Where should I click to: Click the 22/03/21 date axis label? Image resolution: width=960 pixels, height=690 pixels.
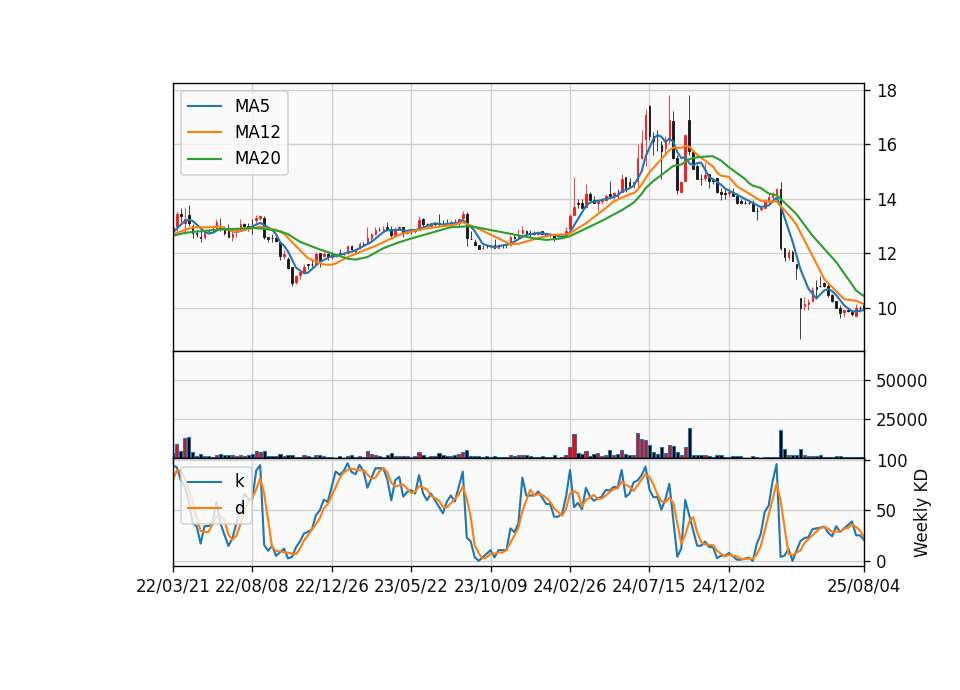tap(173, 586)
